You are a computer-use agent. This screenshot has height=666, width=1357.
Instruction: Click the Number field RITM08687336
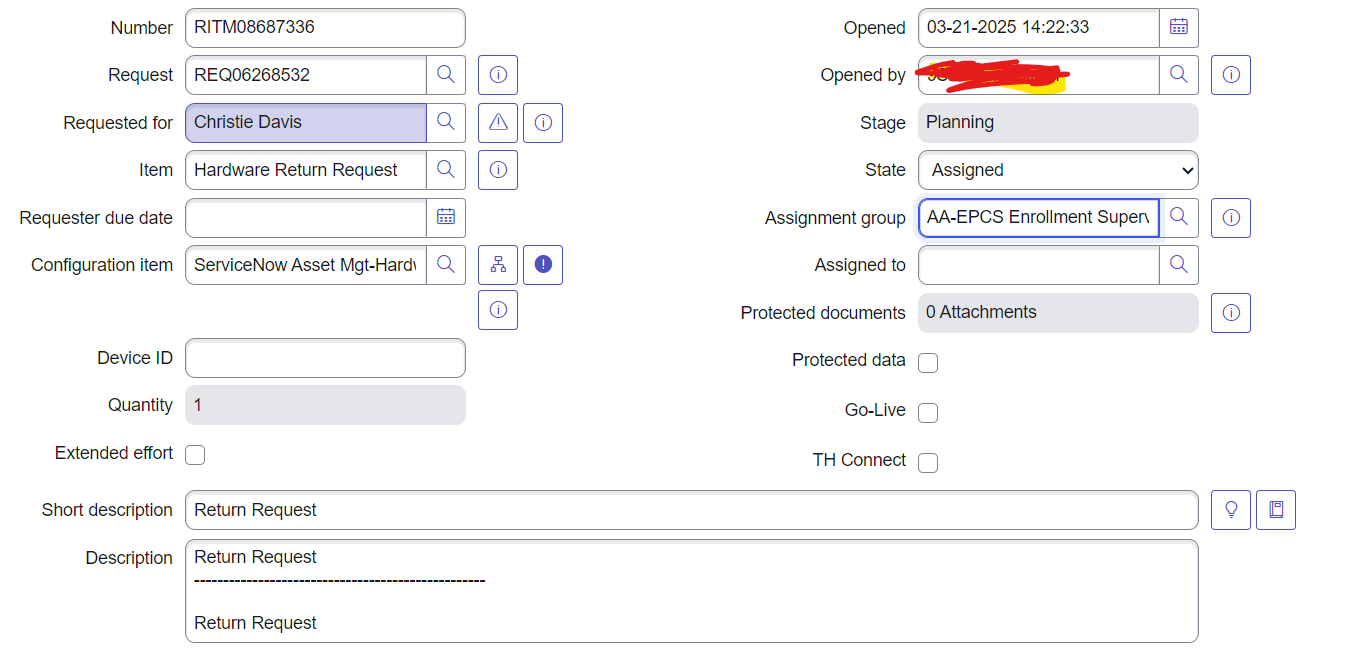click(325, 28)
